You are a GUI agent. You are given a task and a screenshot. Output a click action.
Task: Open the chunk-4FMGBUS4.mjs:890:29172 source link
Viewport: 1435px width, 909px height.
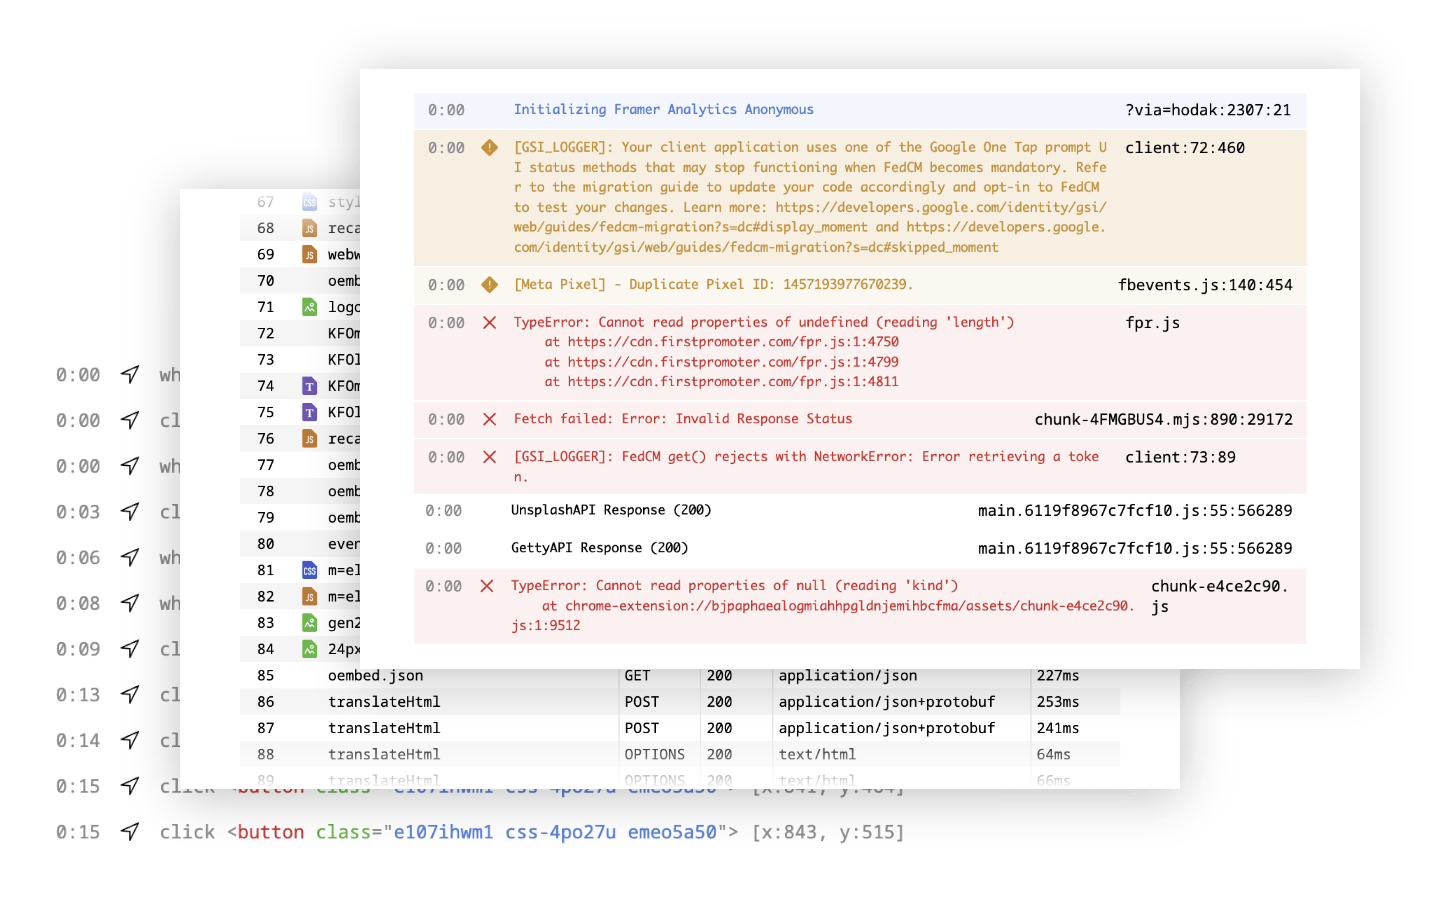pos(1163,419)
